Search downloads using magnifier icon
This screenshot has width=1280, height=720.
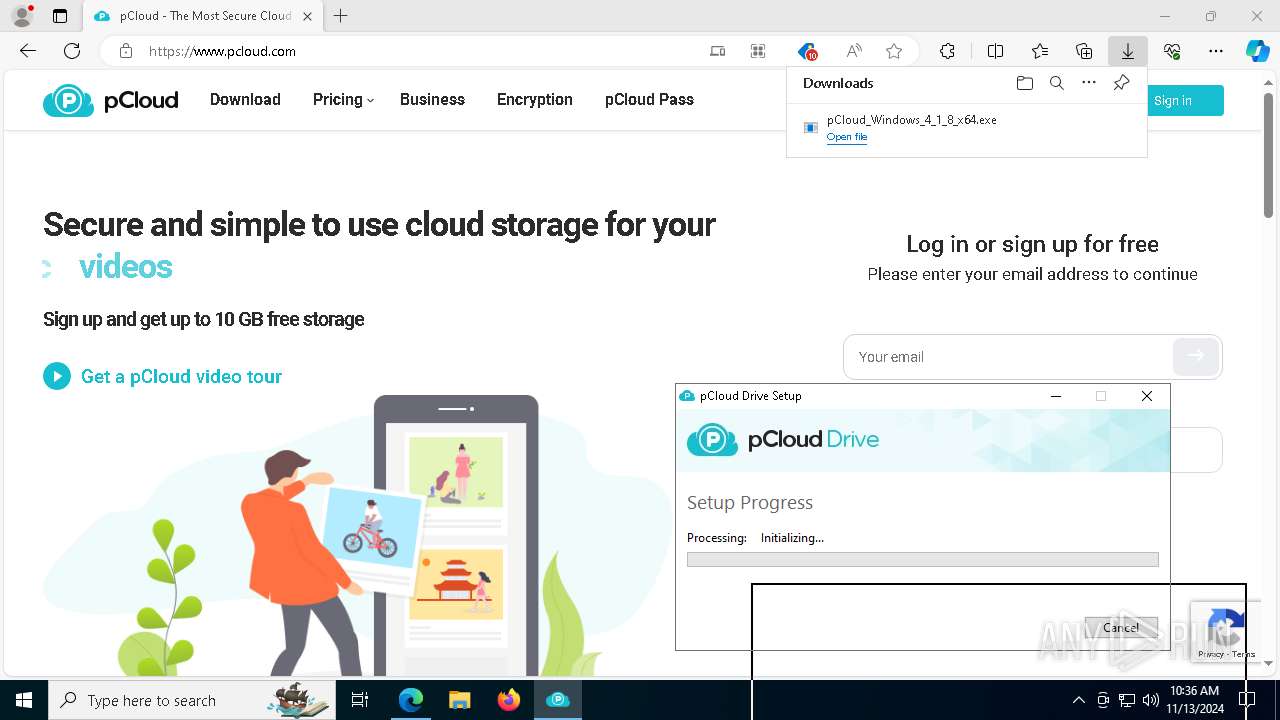pyautogui.click(x=1056, y=83)
